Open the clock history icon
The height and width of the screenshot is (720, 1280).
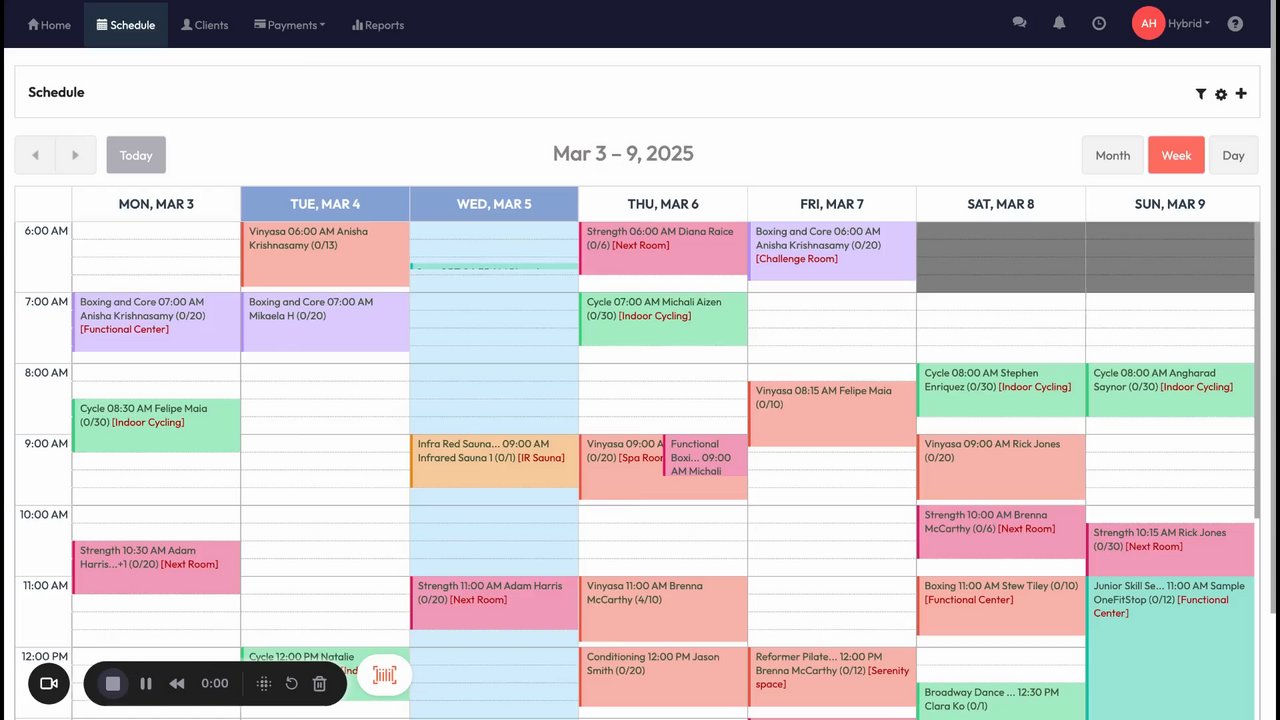point(1099,23)
